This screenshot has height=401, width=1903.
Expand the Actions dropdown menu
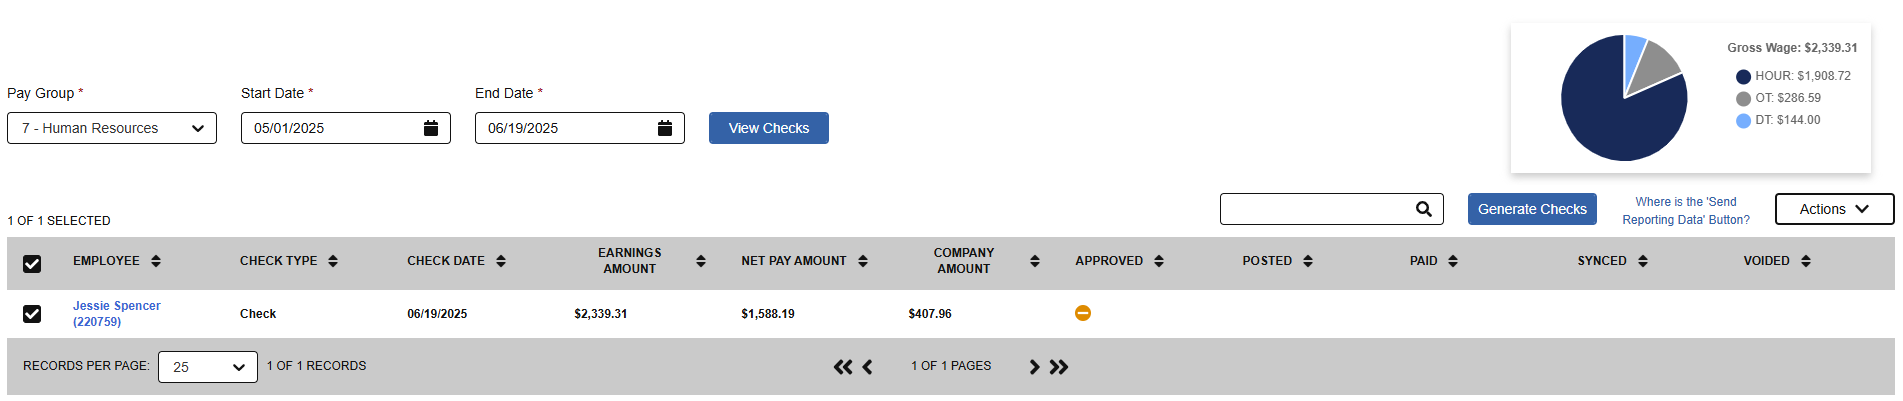(x=1834, y=209)
